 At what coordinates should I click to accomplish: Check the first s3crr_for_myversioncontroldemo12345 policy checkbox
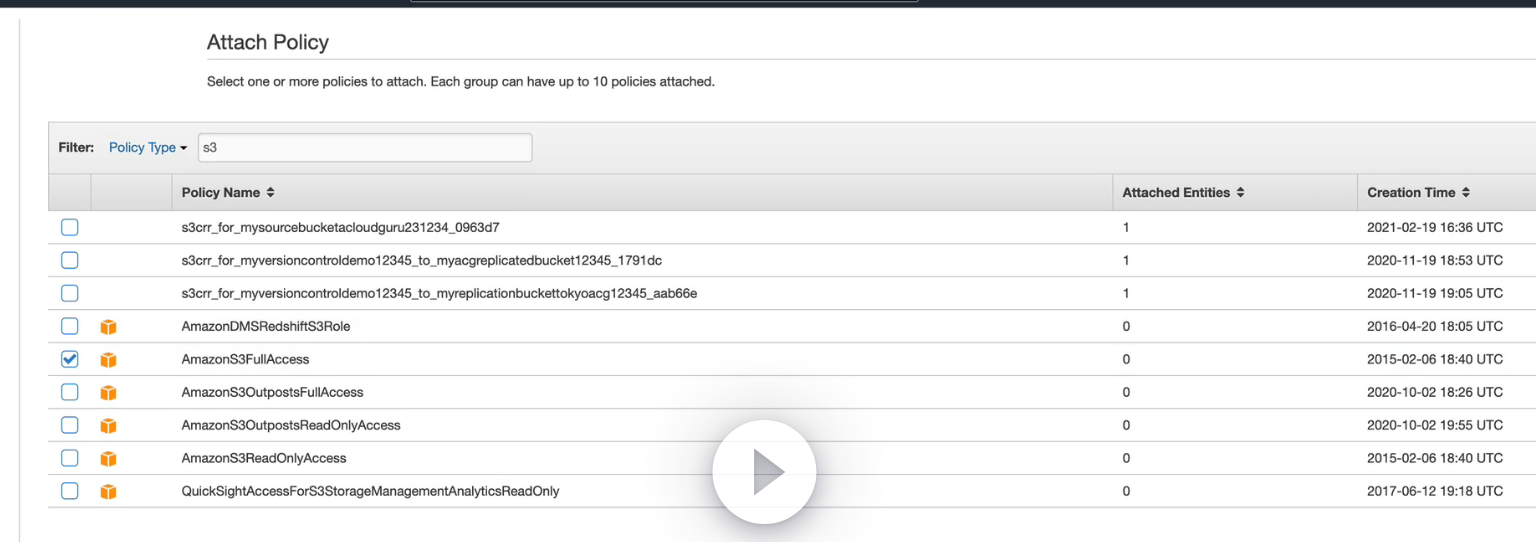(69, 260)
